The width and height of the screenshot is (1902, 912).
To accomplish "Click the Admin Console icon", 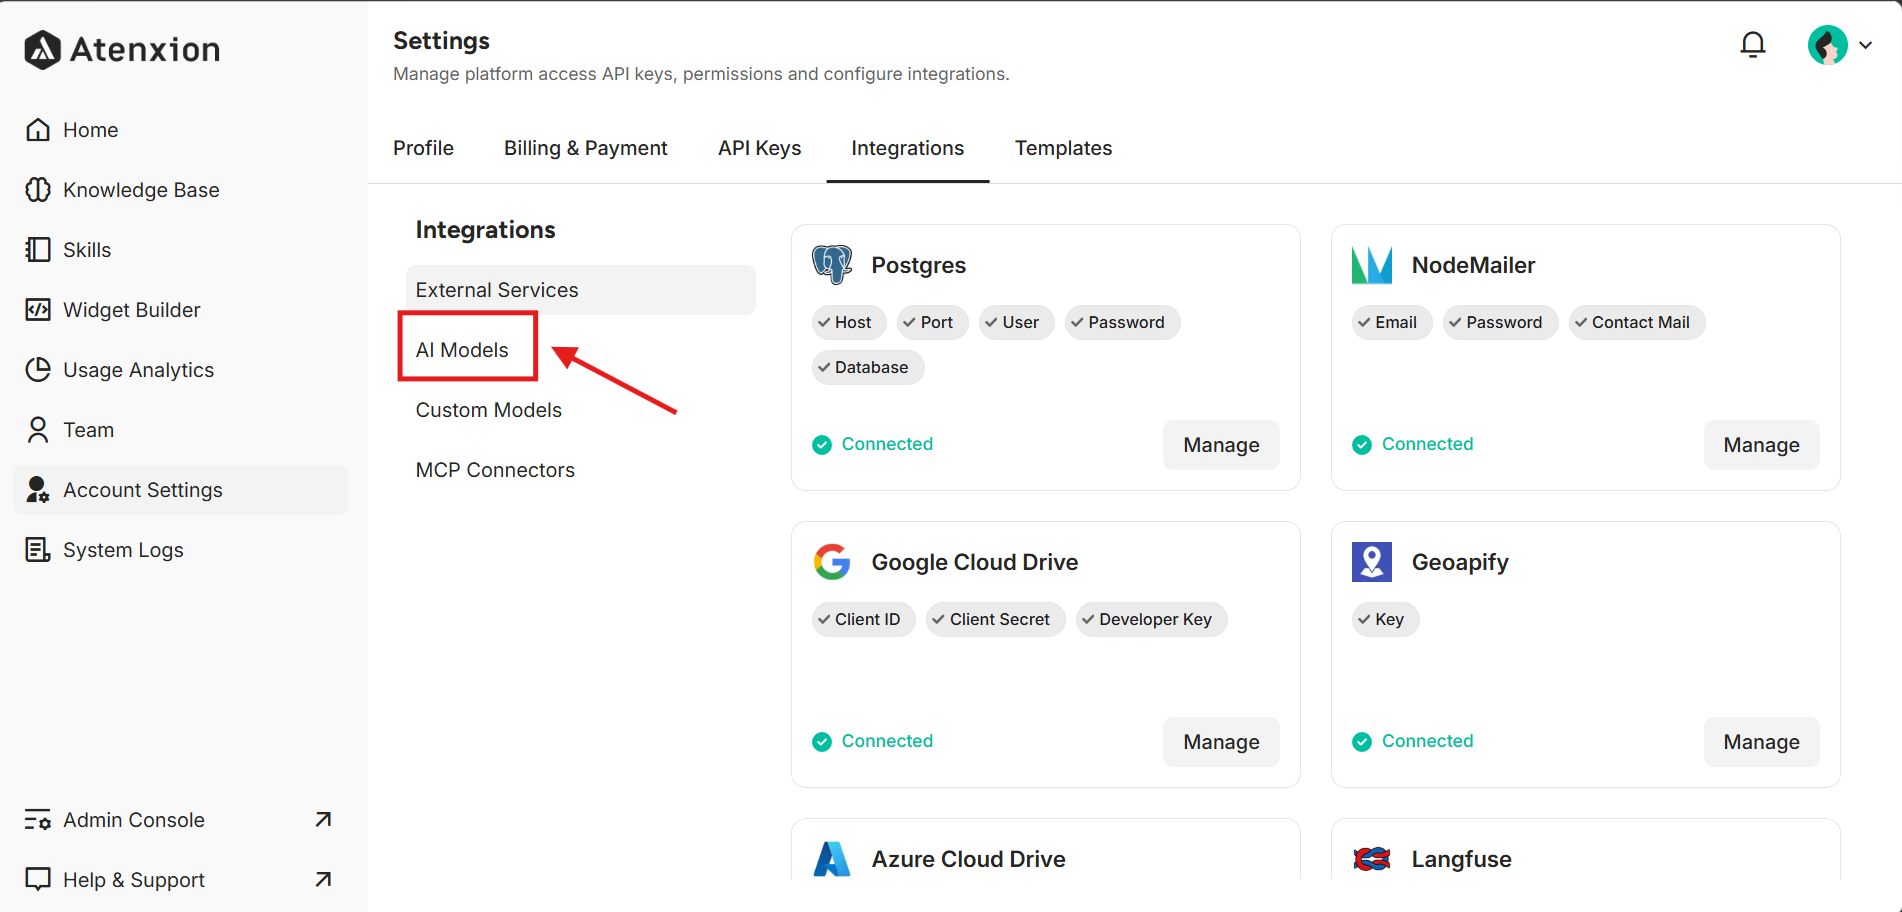I will [x=38, y=820].
